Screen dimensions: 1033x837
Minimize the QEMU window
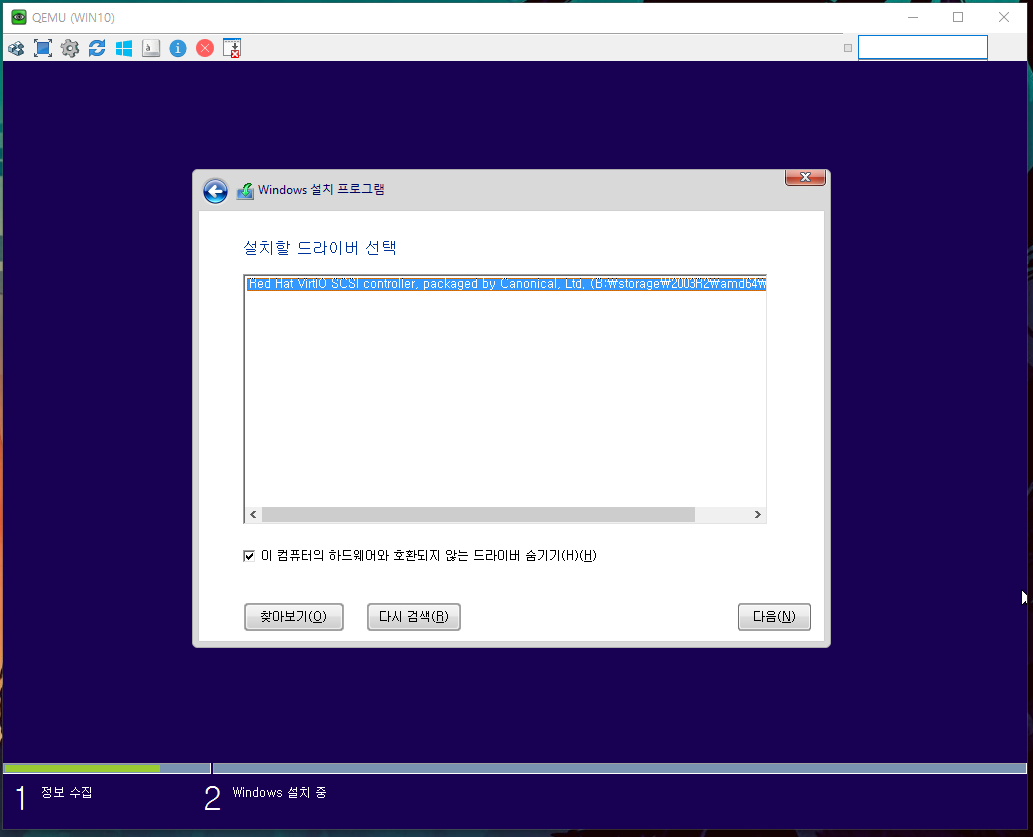point(913,17)
